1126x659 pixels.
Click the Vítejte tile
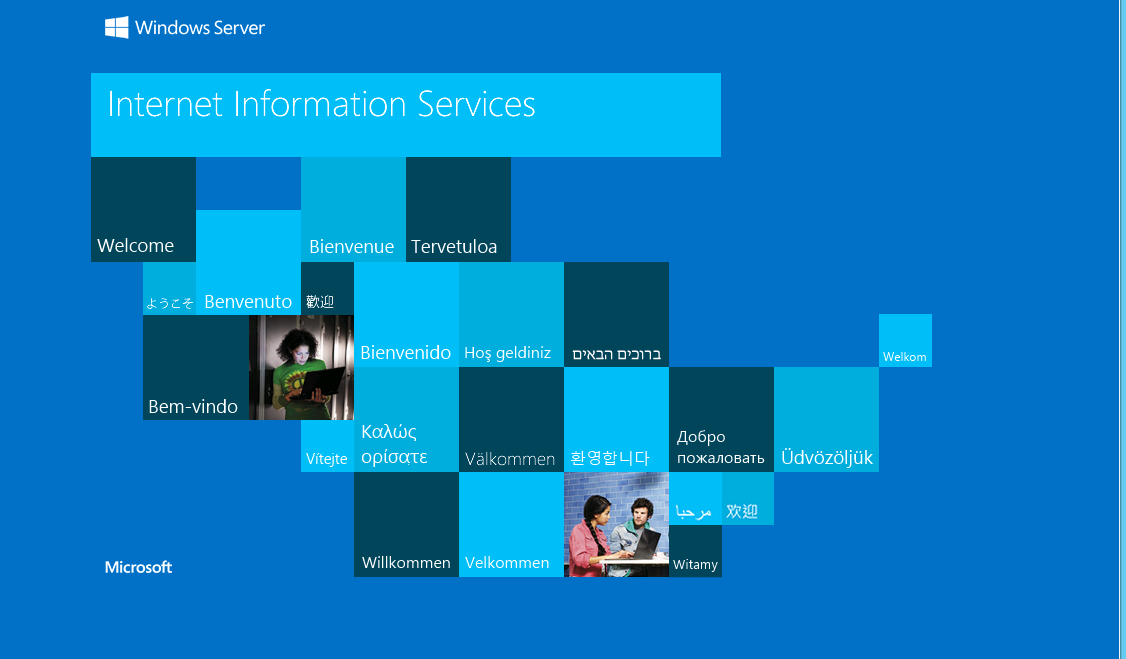pyautogui.click(x=327, y=446)
